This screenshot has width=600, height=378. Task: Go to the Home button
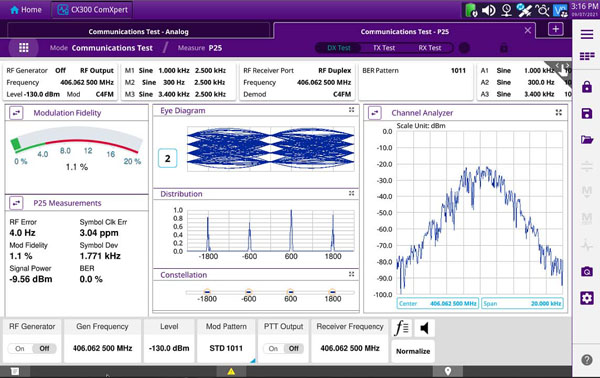26,10
